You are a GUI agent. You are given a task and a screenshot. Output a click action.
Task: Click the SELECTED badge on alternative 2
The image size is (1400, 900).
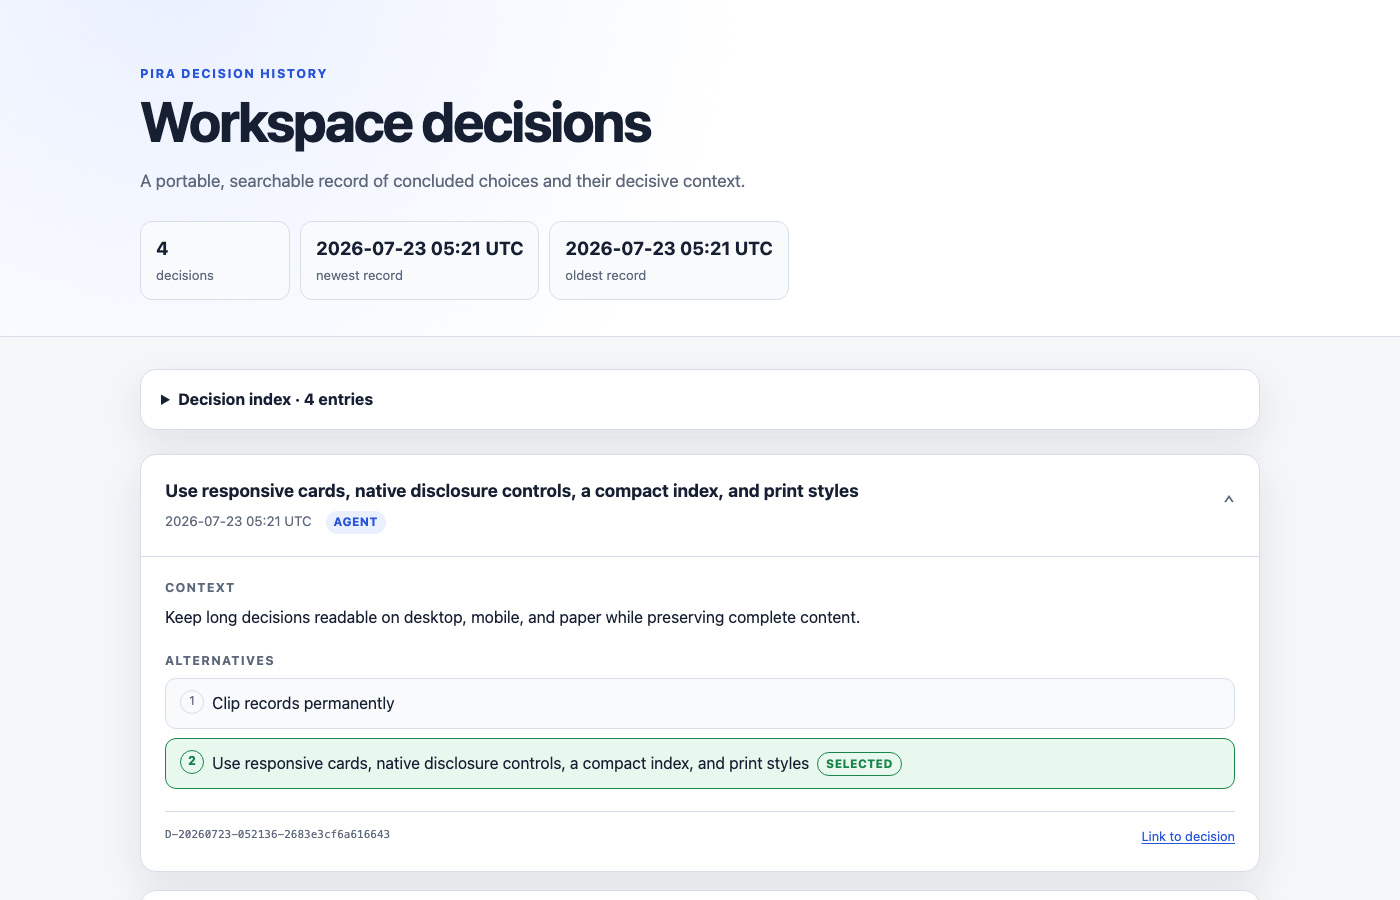[x=859, y=764]
